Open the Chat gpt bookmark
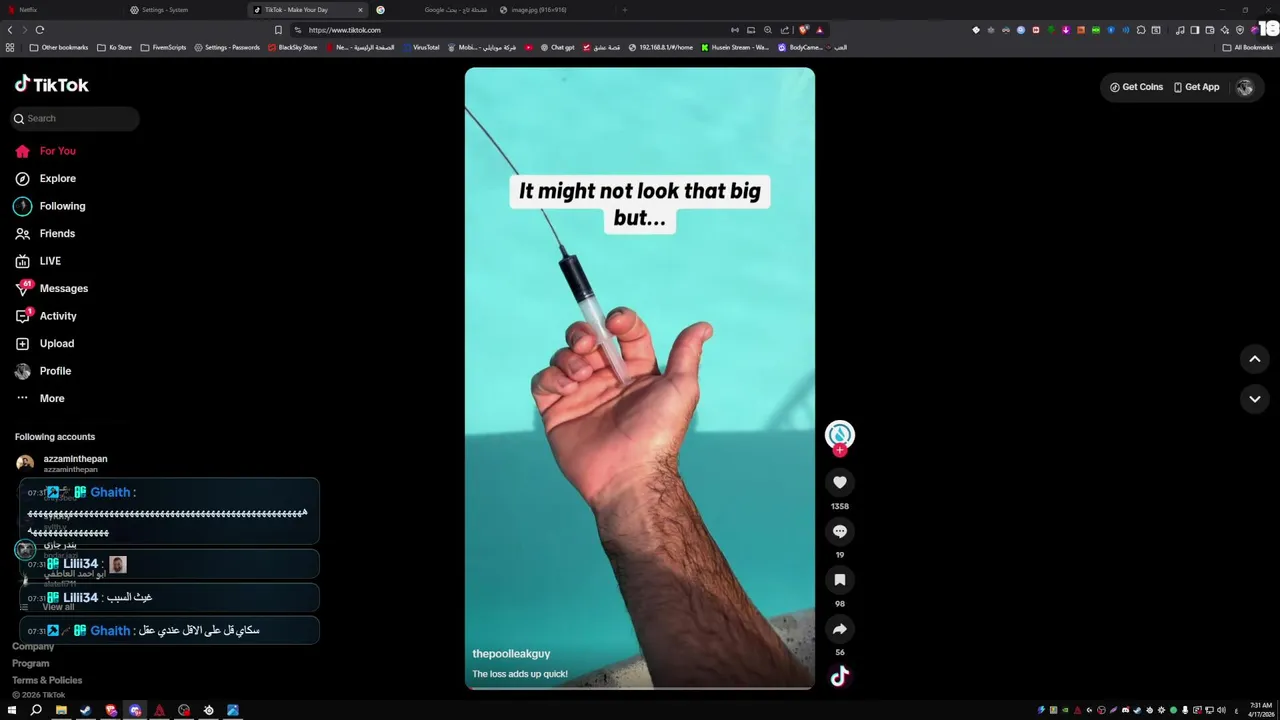1280x720 pixels. coord(557,47)
